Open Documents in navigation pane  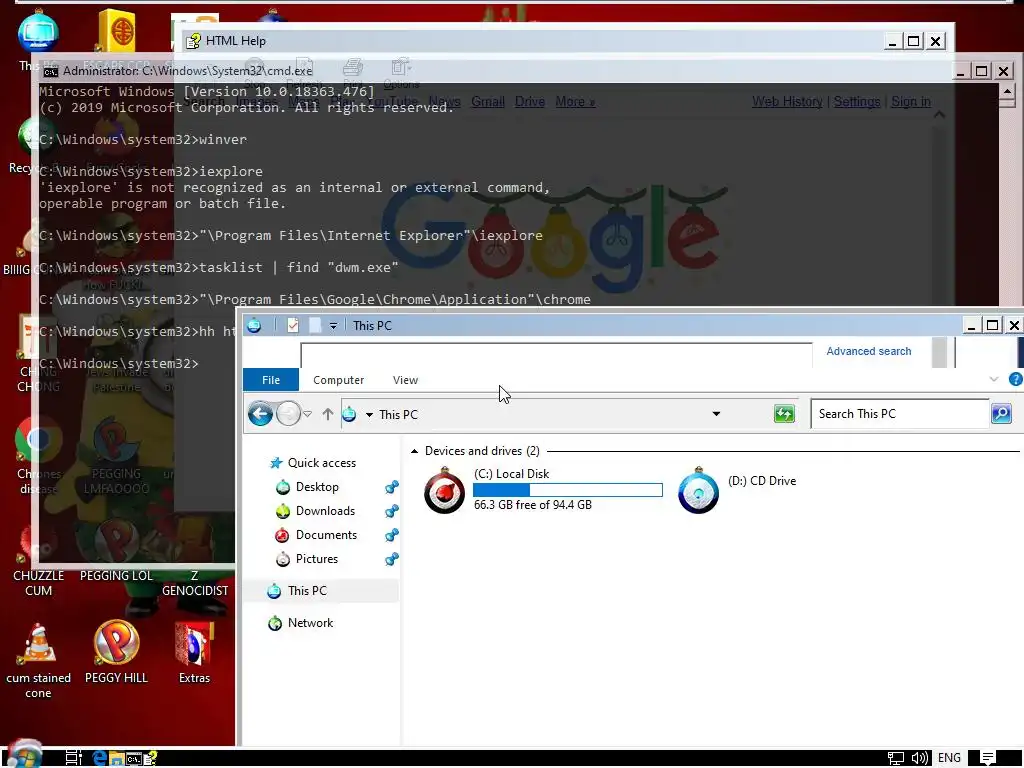pyautogui.click(x=317, y=535)
